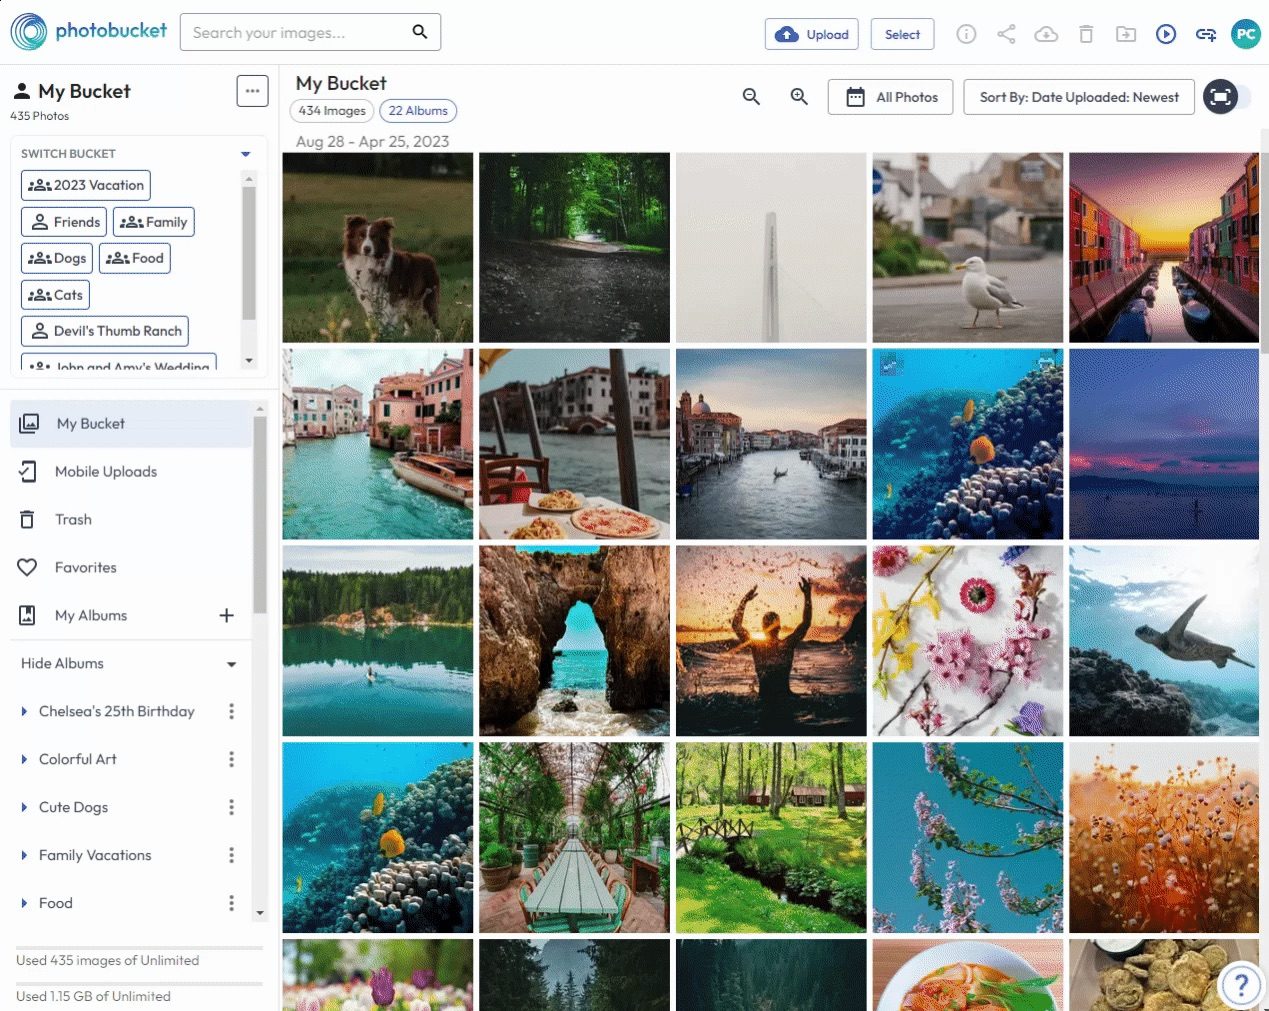
Task: Open Favorites in the sidebar
Action: [86, 567]
